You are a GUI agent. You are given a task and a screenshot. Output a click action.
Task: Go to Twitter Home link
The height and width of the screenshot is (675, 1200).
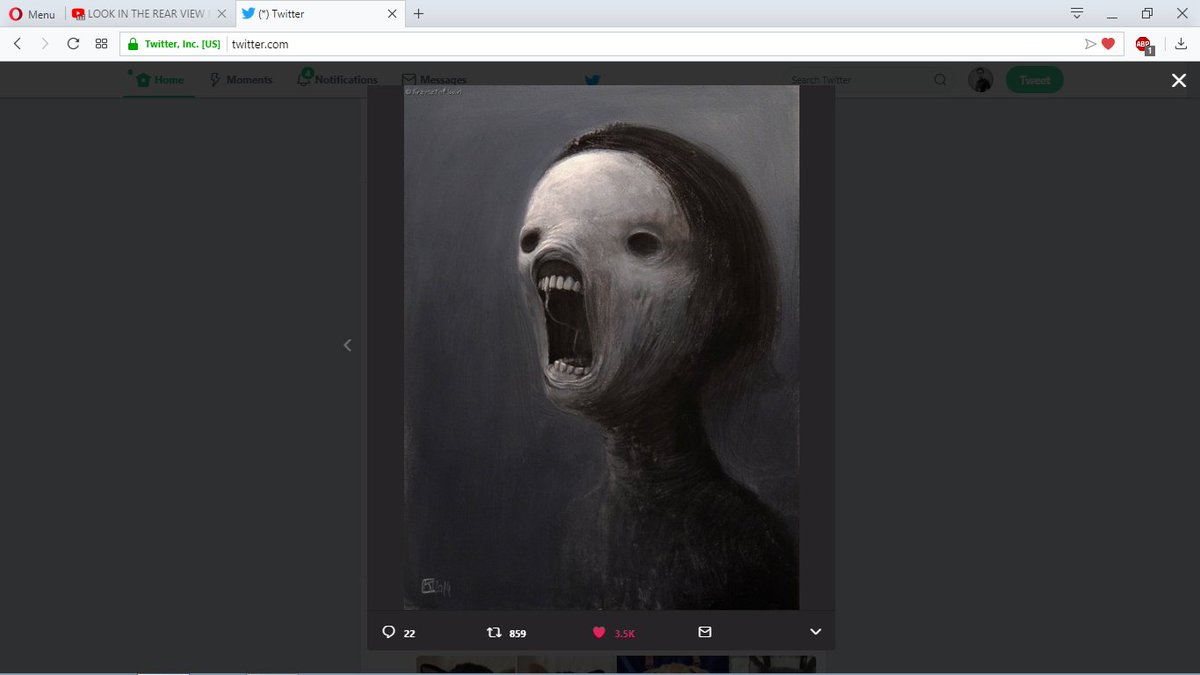[x=160, y=80]
